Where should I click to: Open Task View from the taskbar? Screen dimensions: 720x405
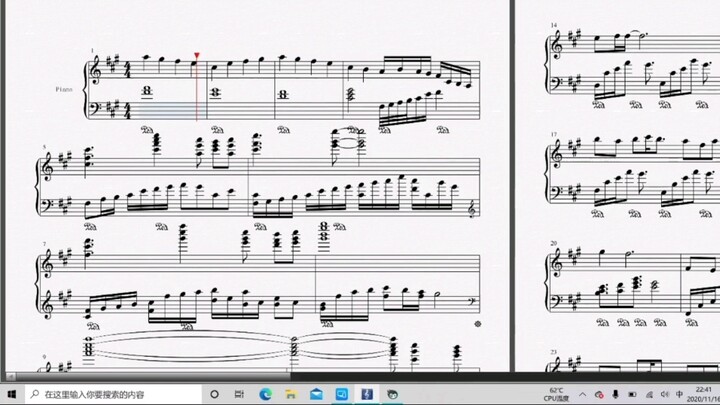coord(239,394)
